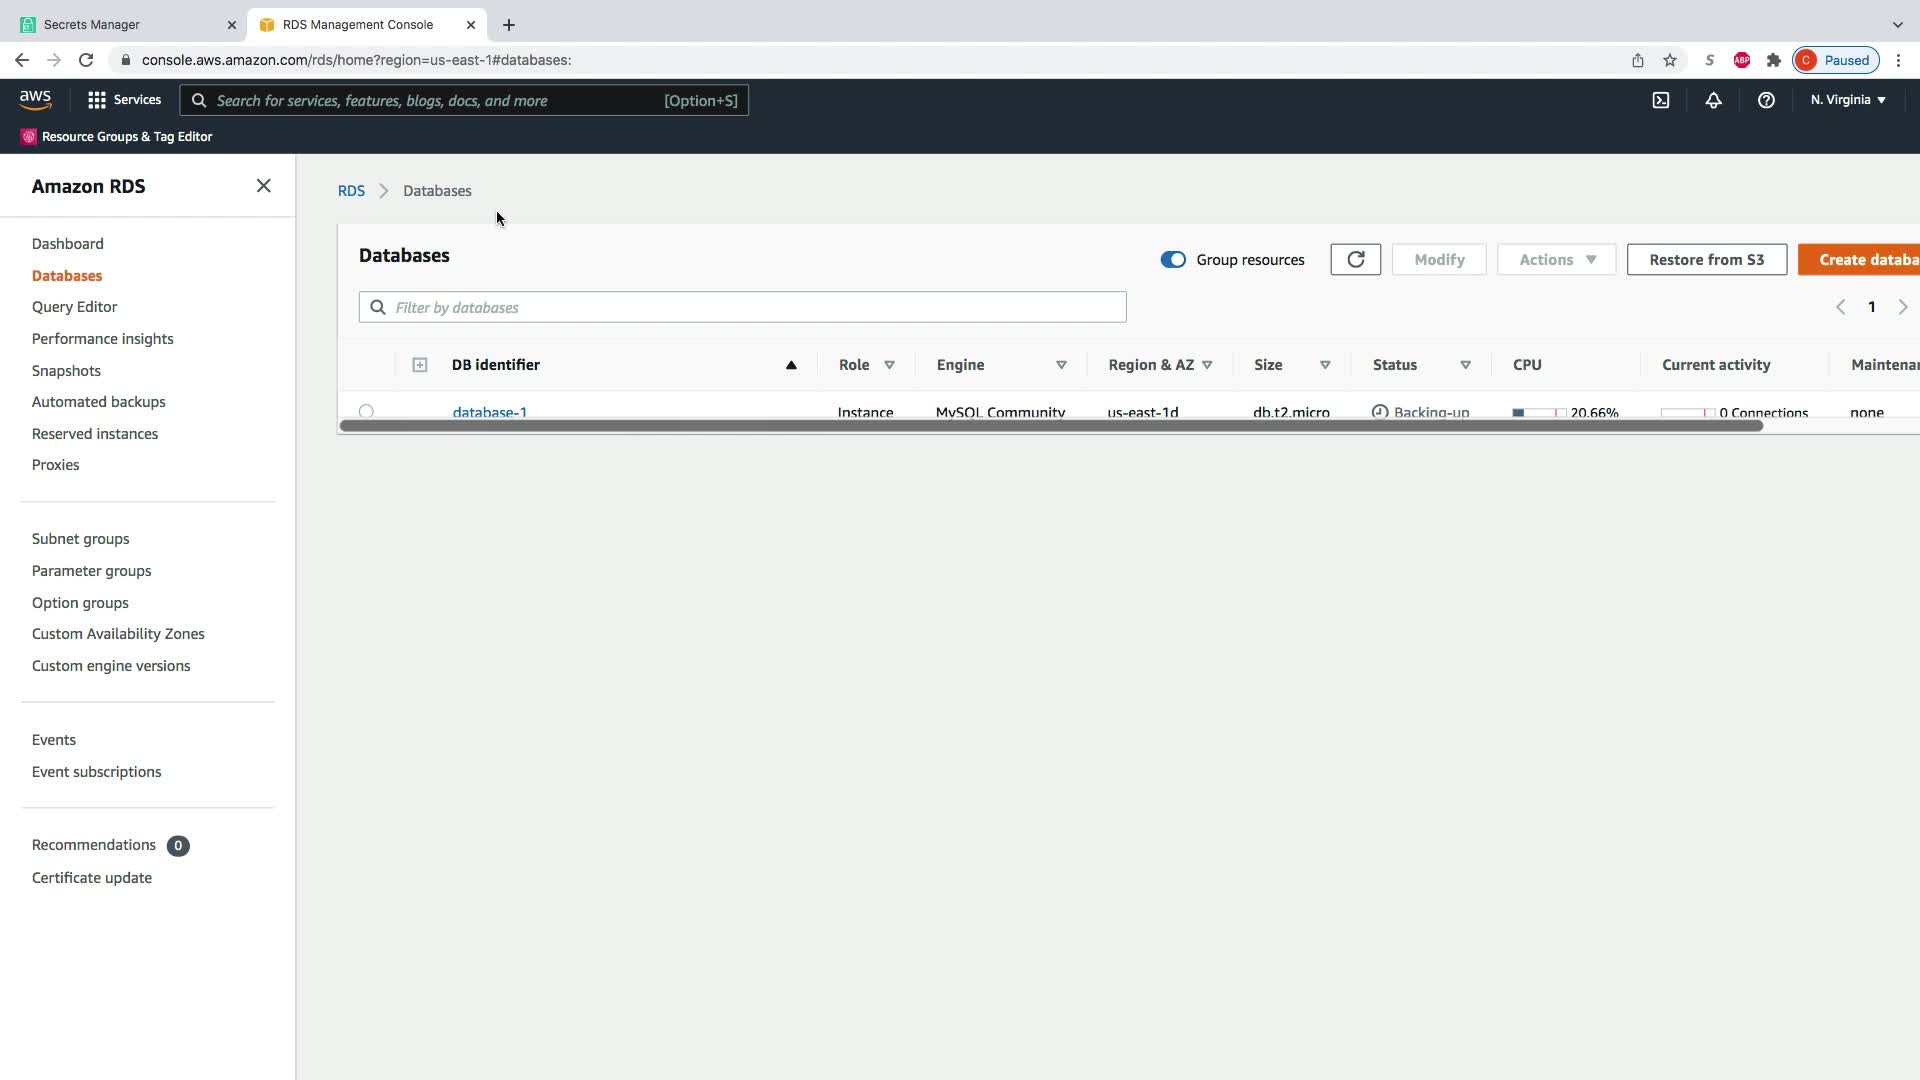Image resolution: width=1920 pixels, height=1080 pixels.
Task: Open the N. Virginia region dropdown
Action: [1847, 100]
